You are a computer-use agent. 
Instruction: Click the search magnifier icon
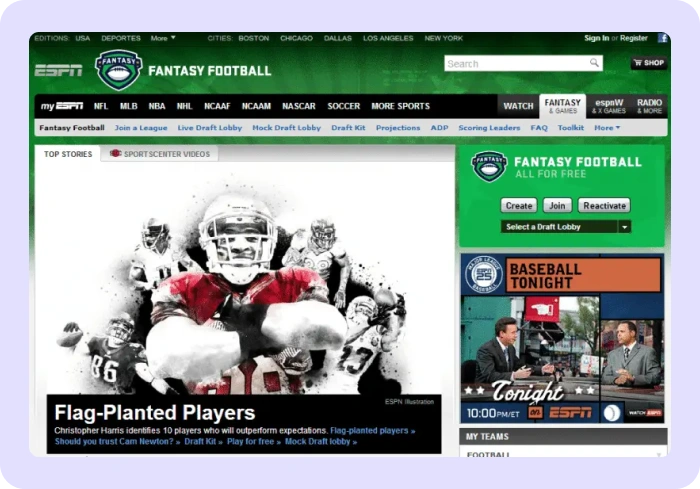(x=594, y=63)
